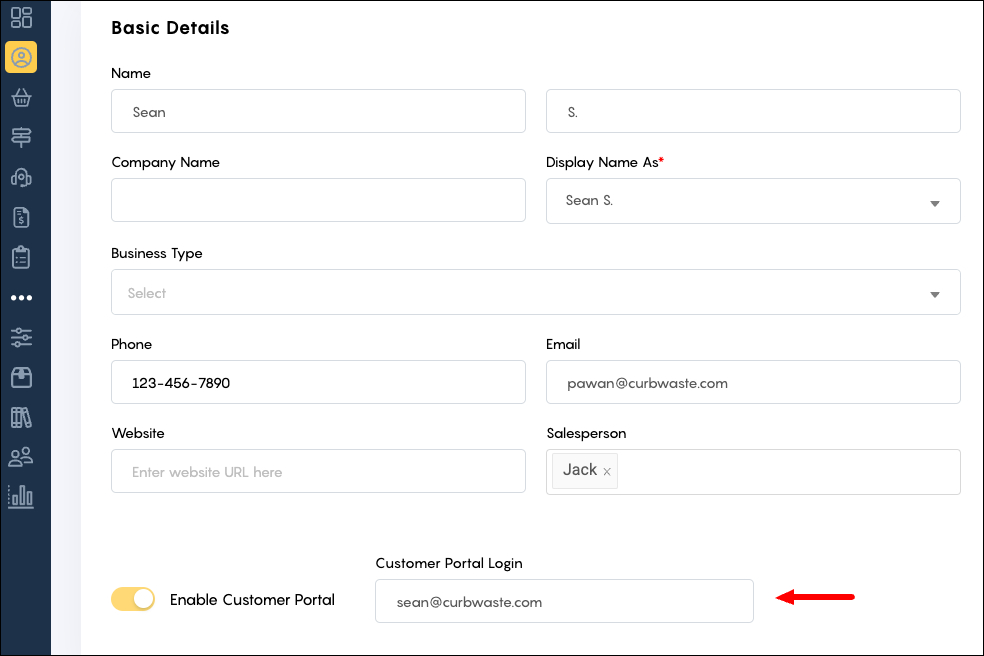This screenshot has width=984, height=656.
Task: Select the highlighted customer profile icon
Action: [22, 57]
